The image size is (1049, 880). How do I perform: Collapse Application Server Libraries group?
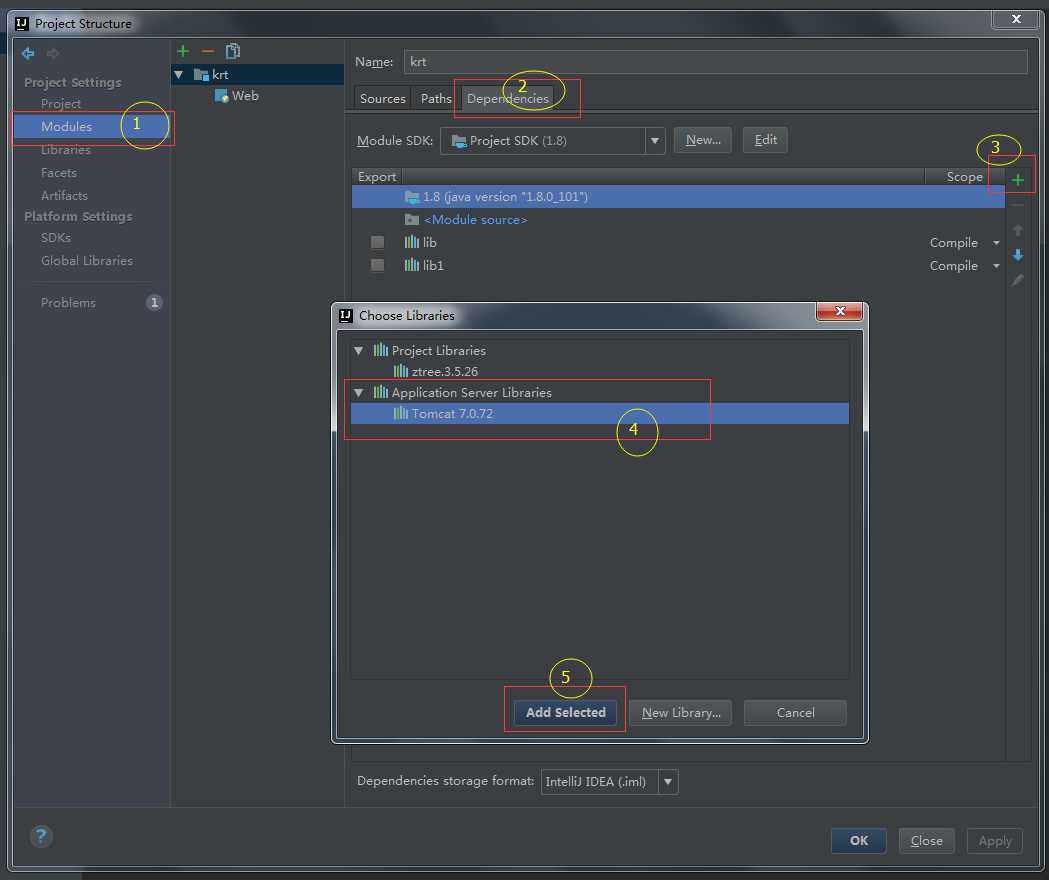click(359, 393)
